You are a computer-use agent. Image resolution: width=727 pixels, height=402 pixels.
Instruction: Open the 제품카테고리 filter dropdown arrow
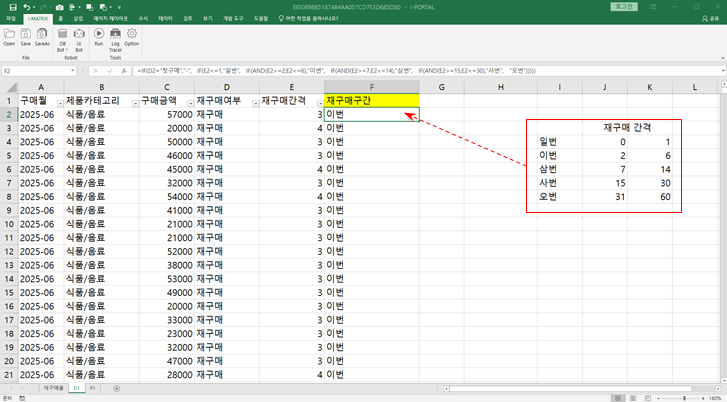click(x=133, y=103)
